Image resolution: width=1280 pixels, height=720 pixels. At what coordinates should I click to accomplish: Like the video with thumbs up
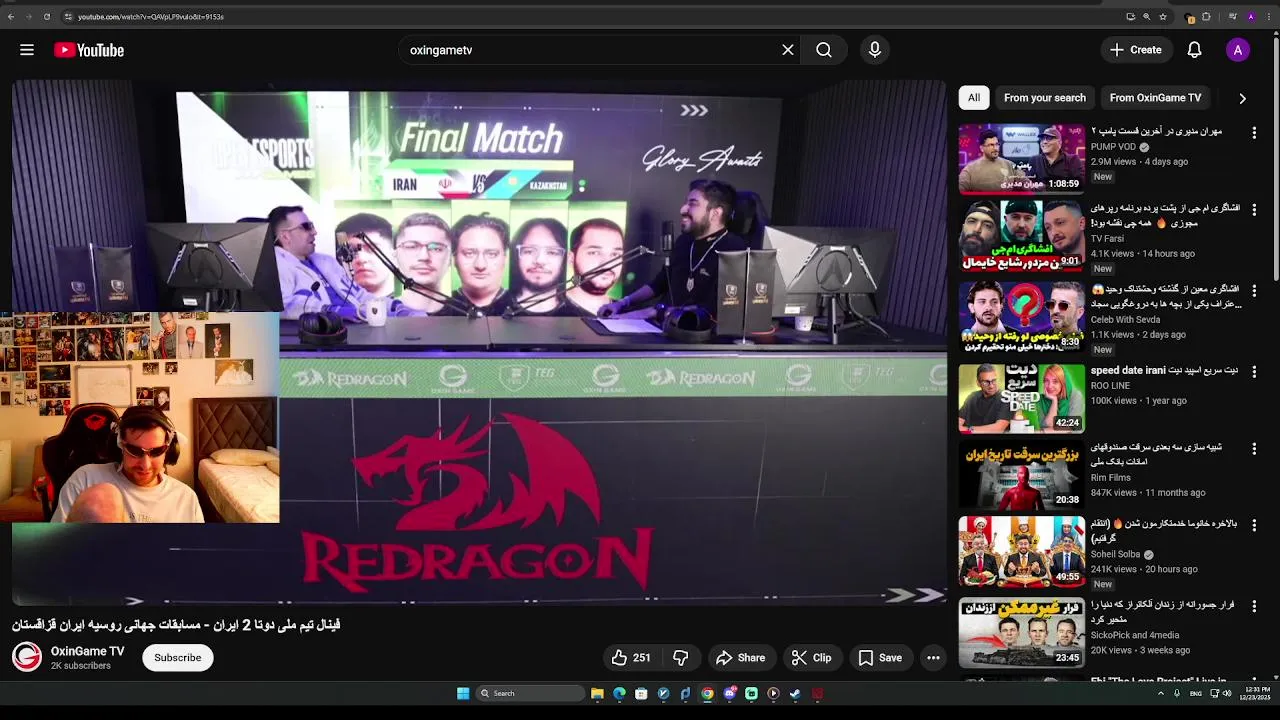coord(631,658)
